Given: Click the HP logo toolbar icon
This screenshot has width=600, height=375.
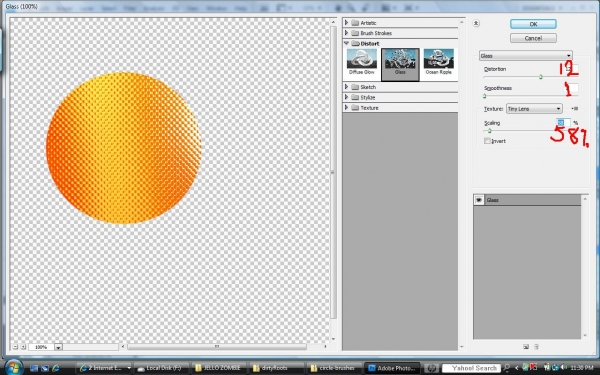Looking at the screenshot, I should 432,368.
